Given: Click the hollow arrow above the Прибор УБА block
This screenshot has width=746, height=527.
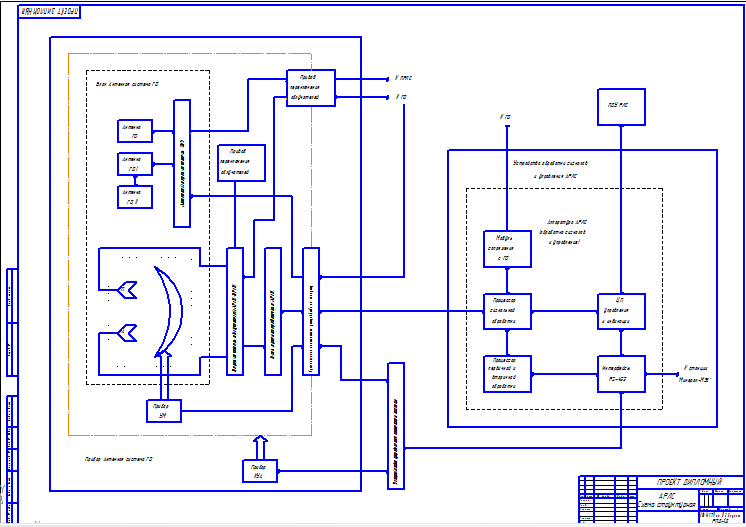Looking at the screenshot, I should click(260, 447).
